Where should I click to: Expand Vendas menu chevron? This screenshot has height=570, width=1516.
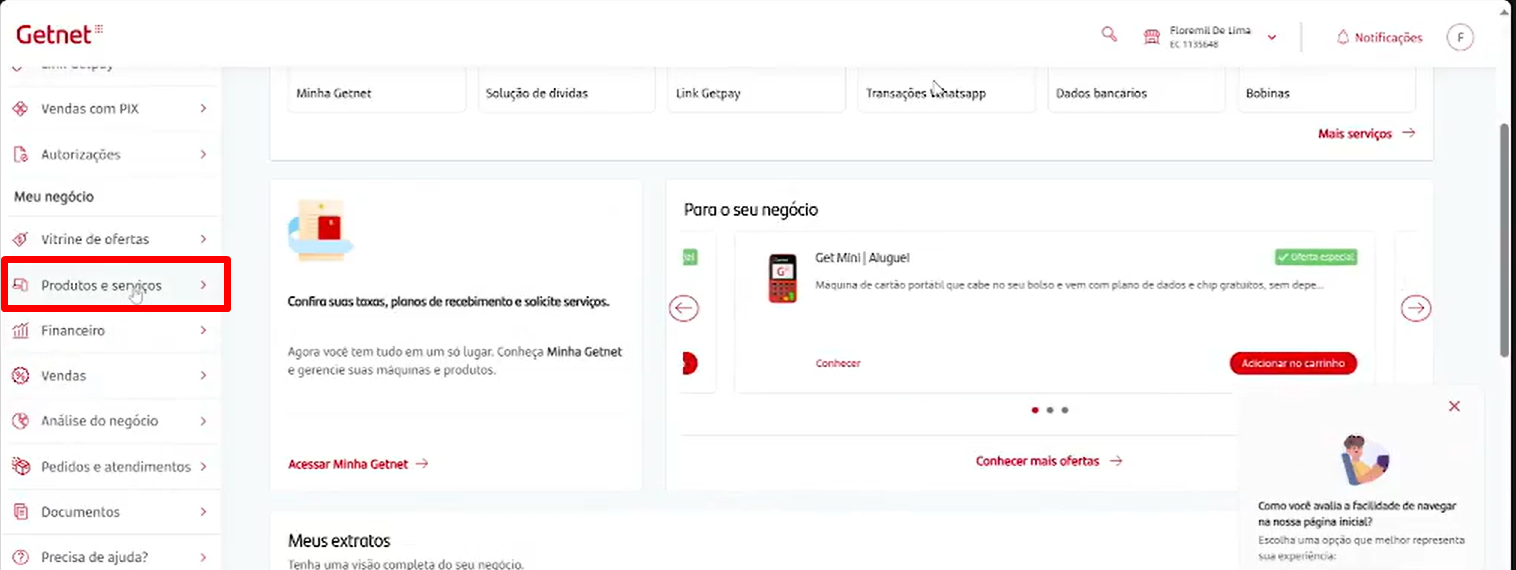(x=203, y=376)
